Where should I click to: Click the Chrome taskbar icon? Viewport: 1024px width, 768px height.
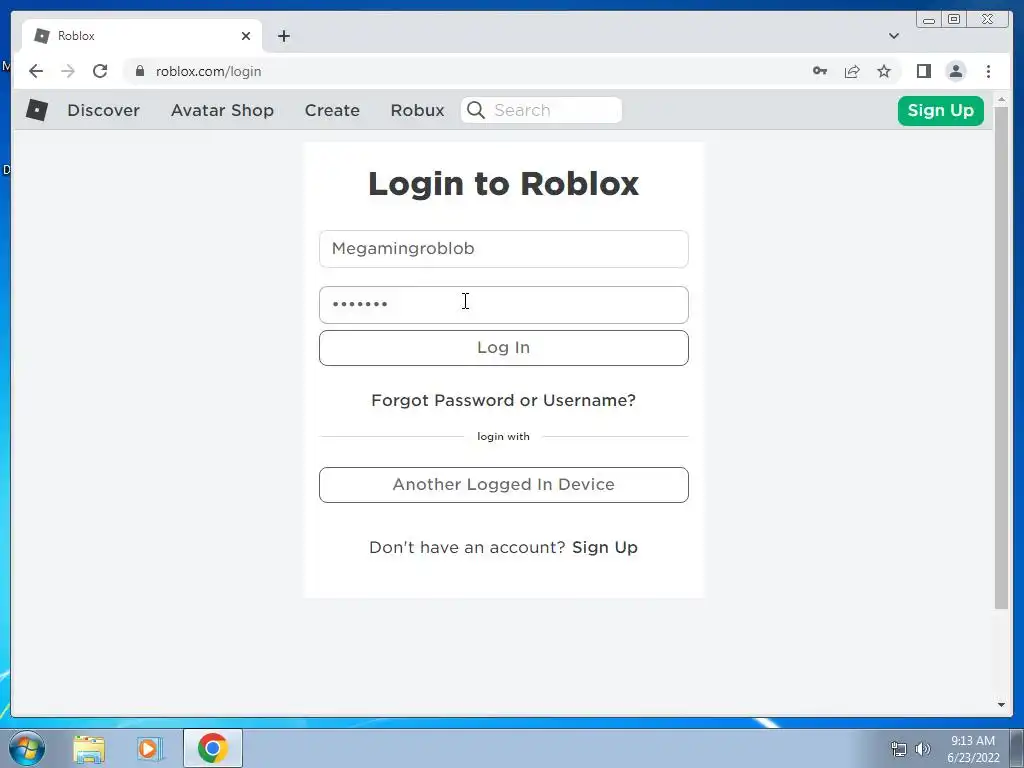tap(212, 748)
